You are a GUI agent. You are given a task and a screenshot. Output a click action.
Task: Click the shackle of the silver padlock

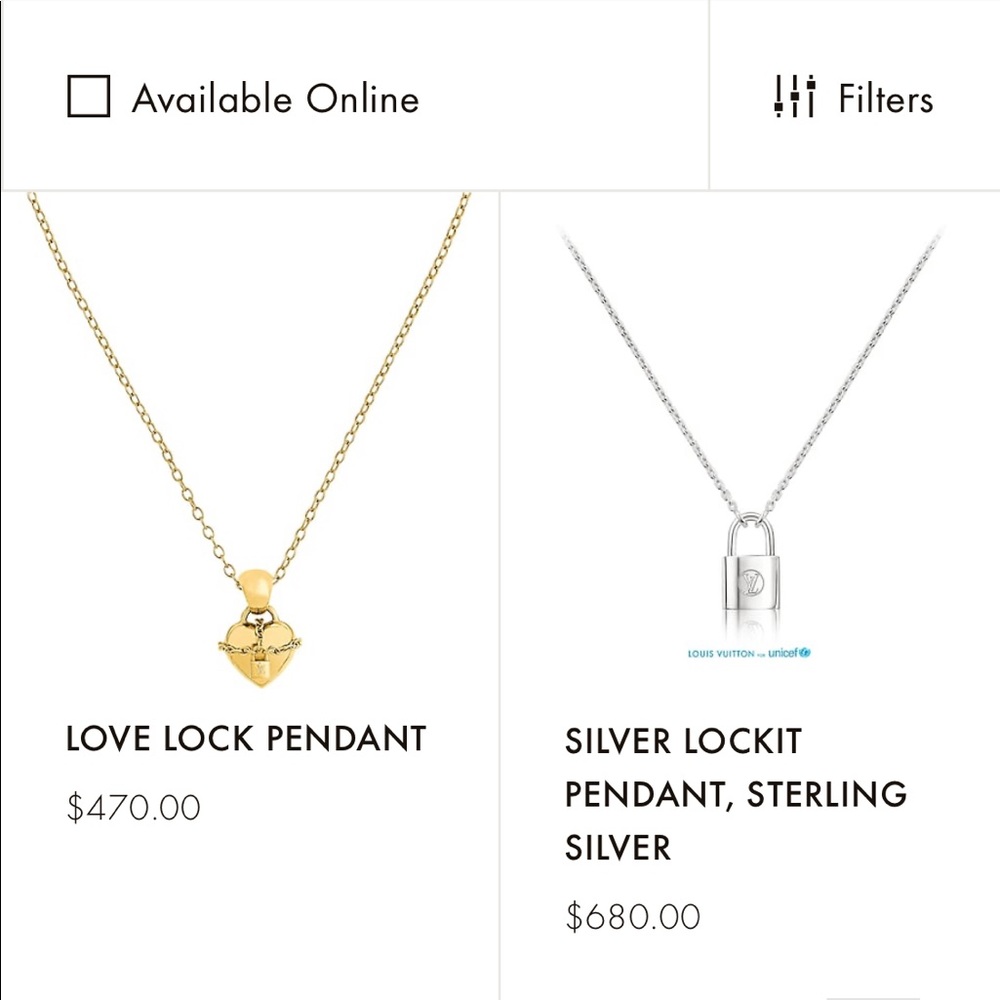(x=748, y=530)
